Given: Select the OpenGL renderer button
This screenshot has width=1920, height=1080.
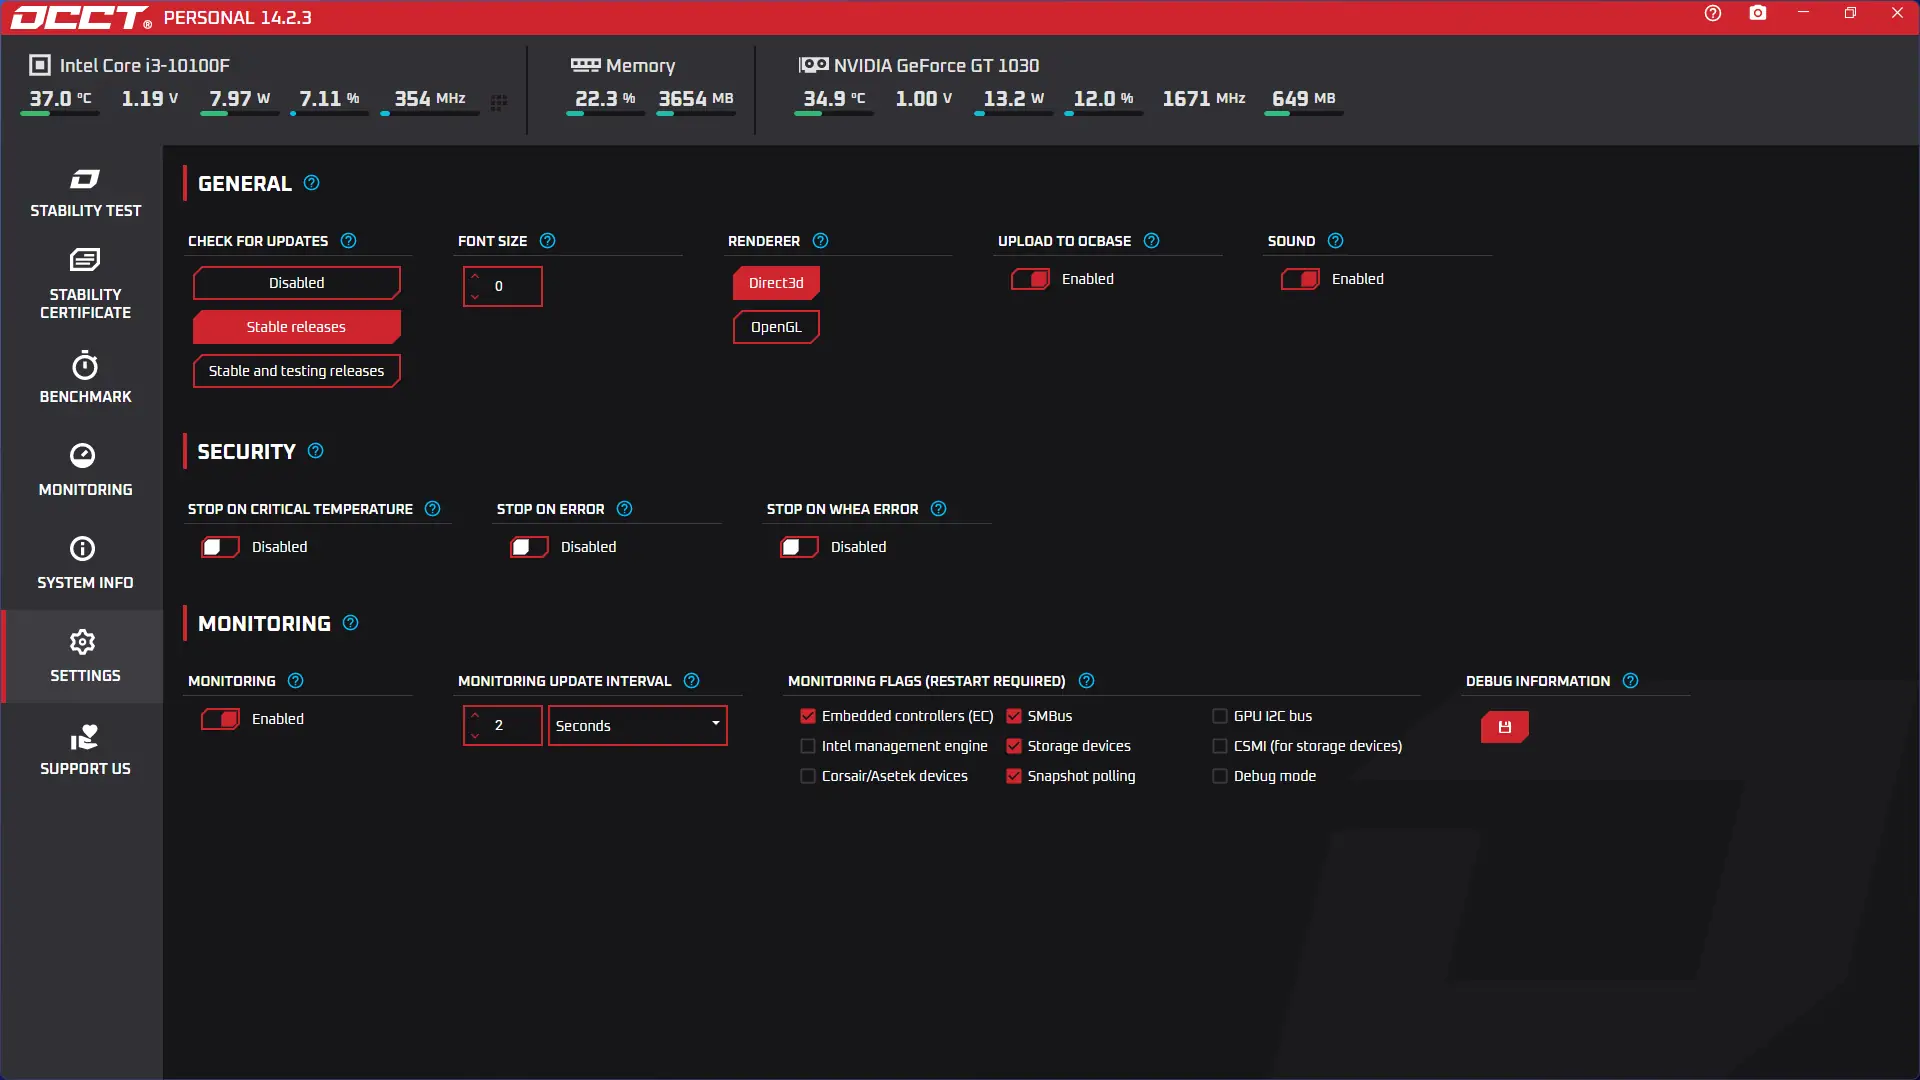Looking at the screenshot, I should tap(776, 327).
